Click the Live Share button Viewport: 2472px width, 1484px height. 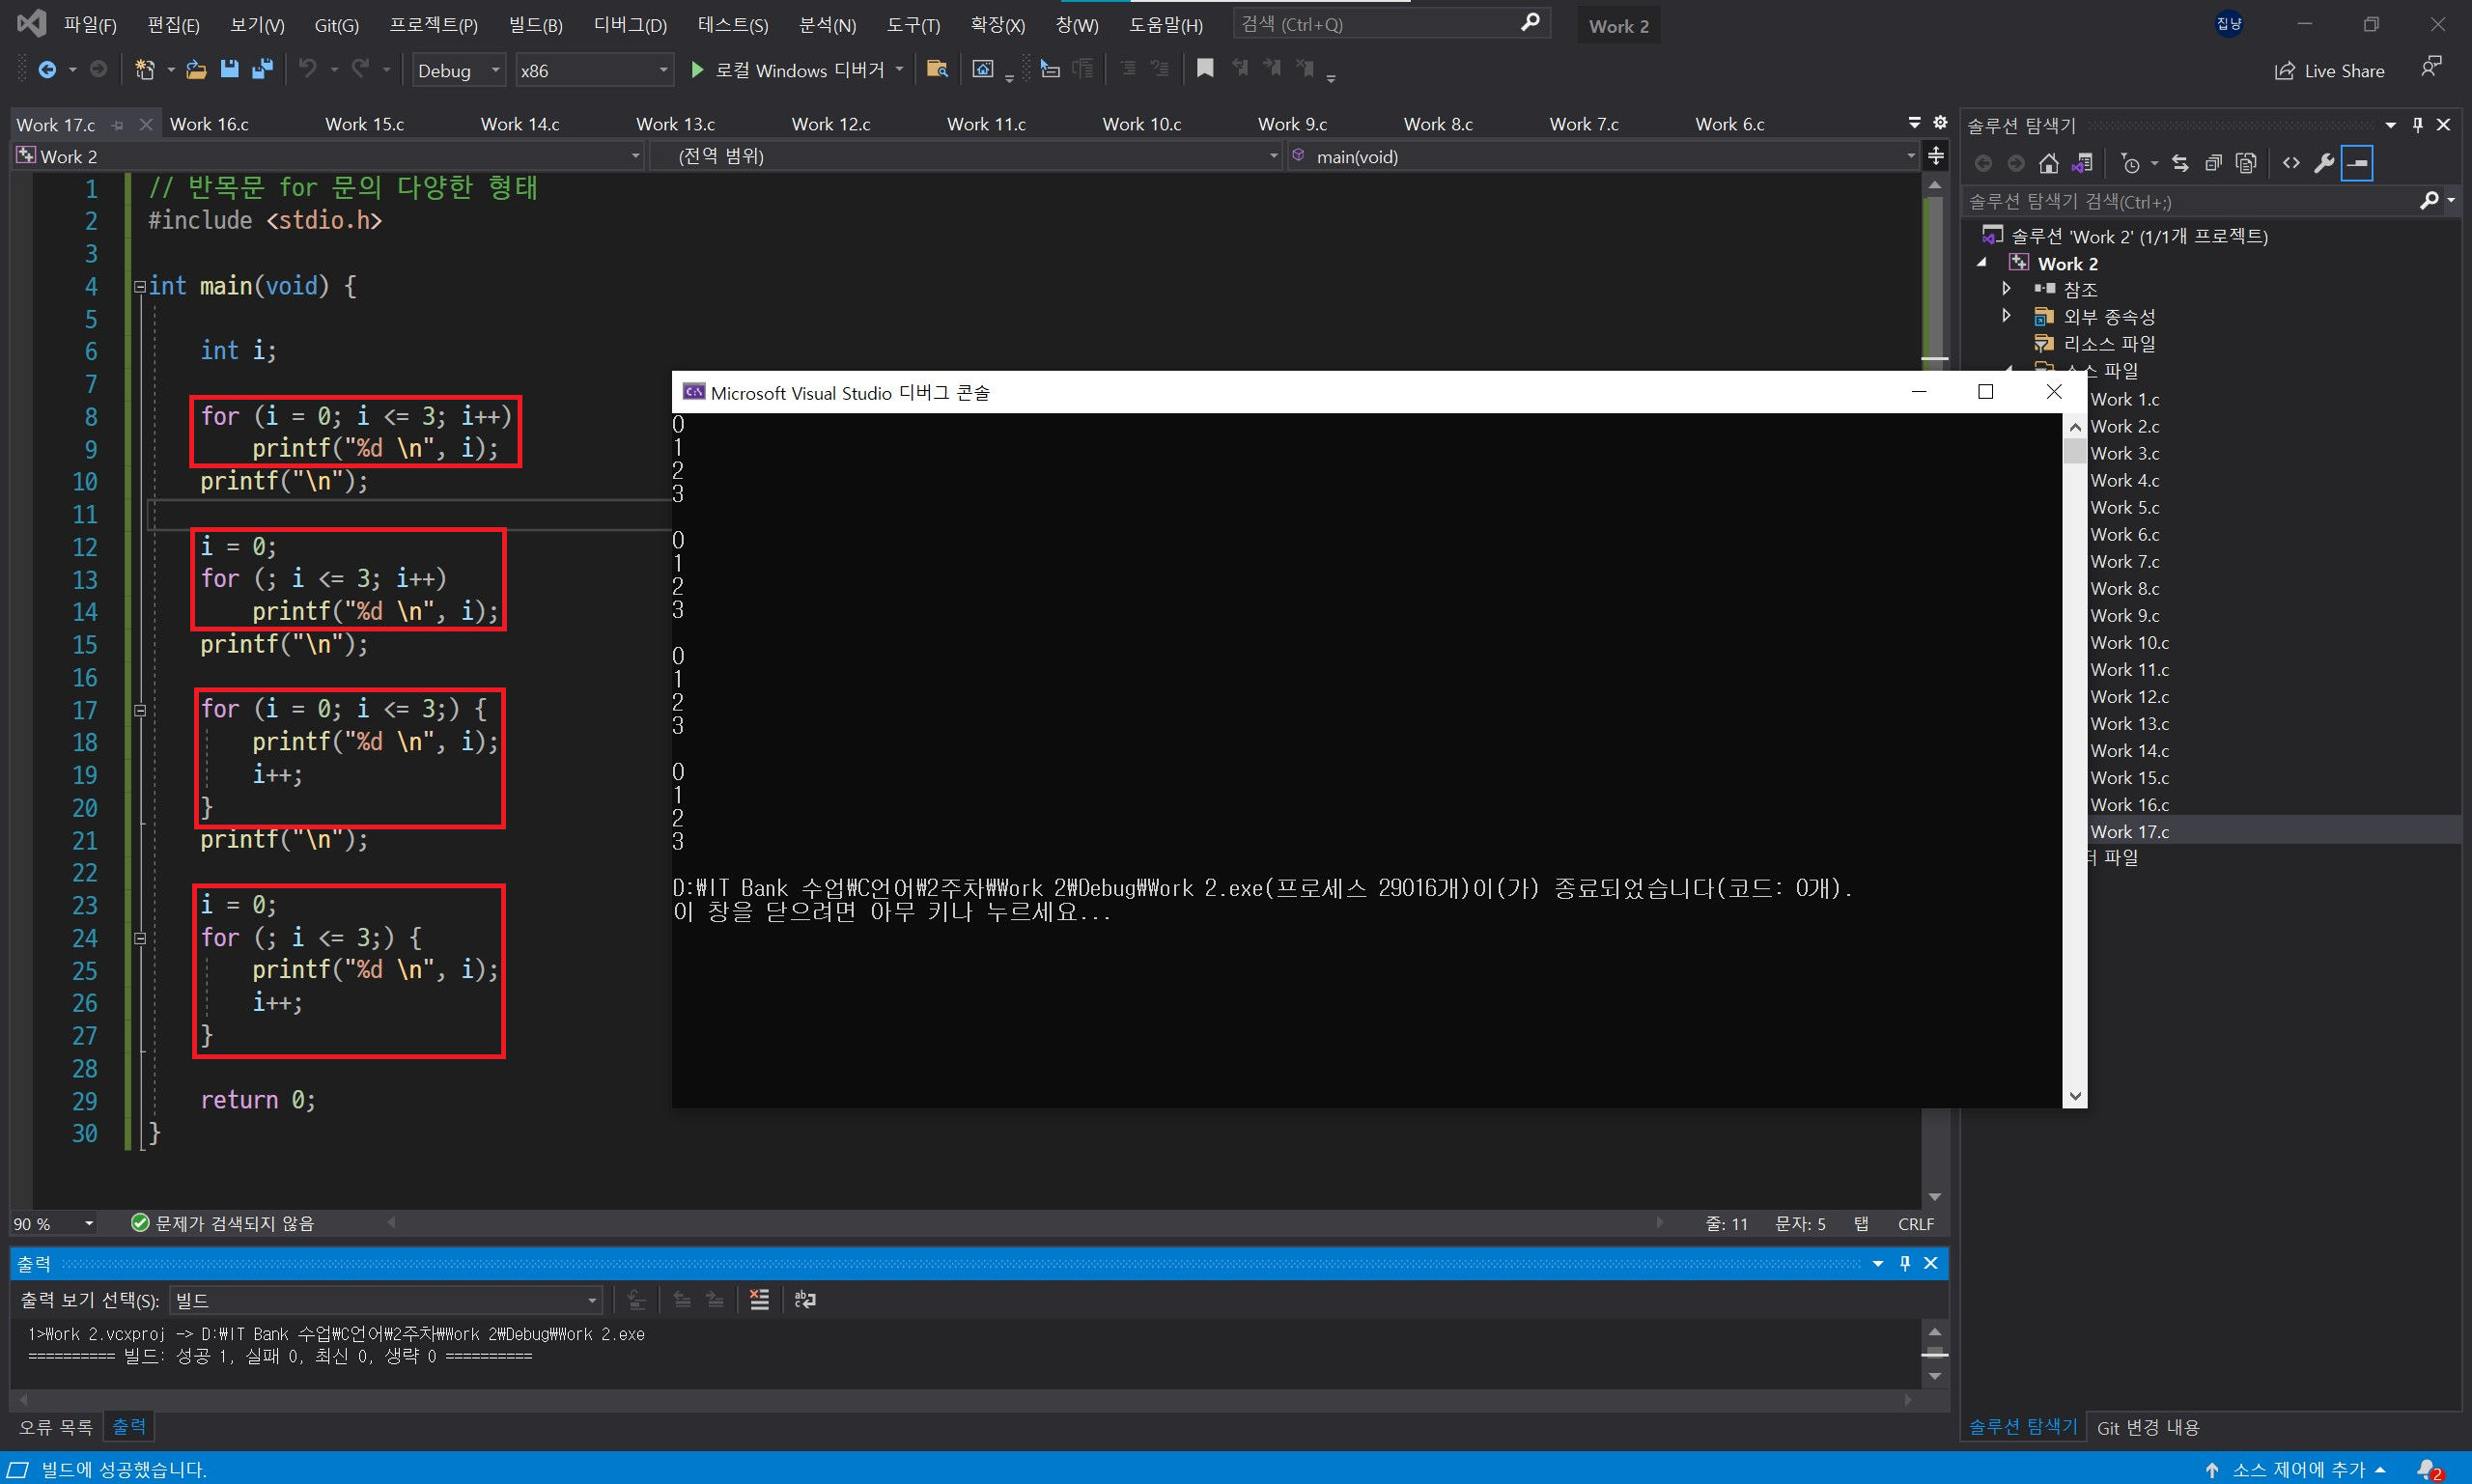(x=2329, y=71)
